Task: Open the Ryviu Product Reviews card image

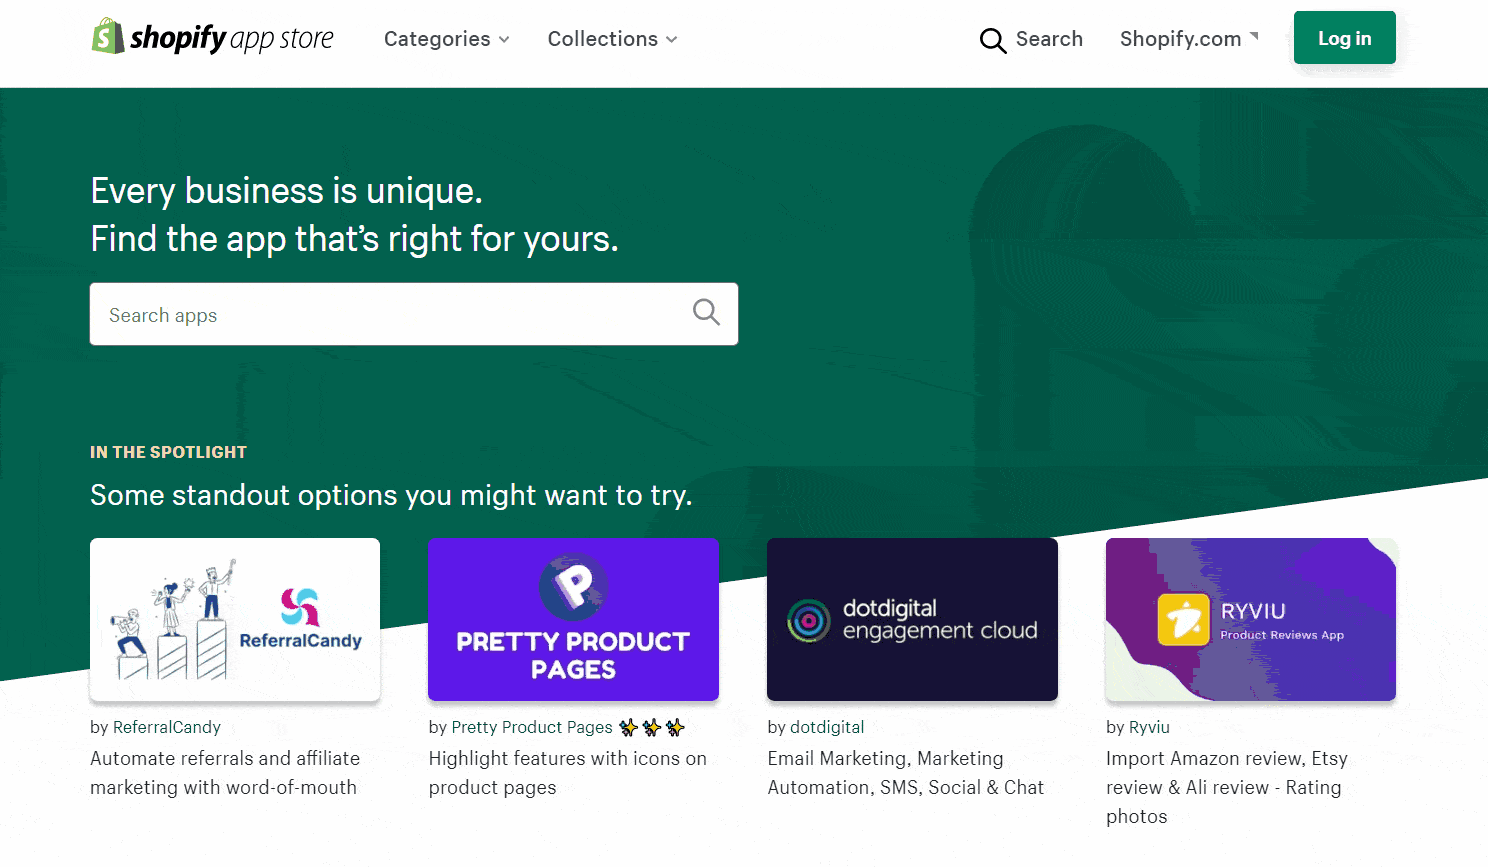Action: [x=1251, y=619]
